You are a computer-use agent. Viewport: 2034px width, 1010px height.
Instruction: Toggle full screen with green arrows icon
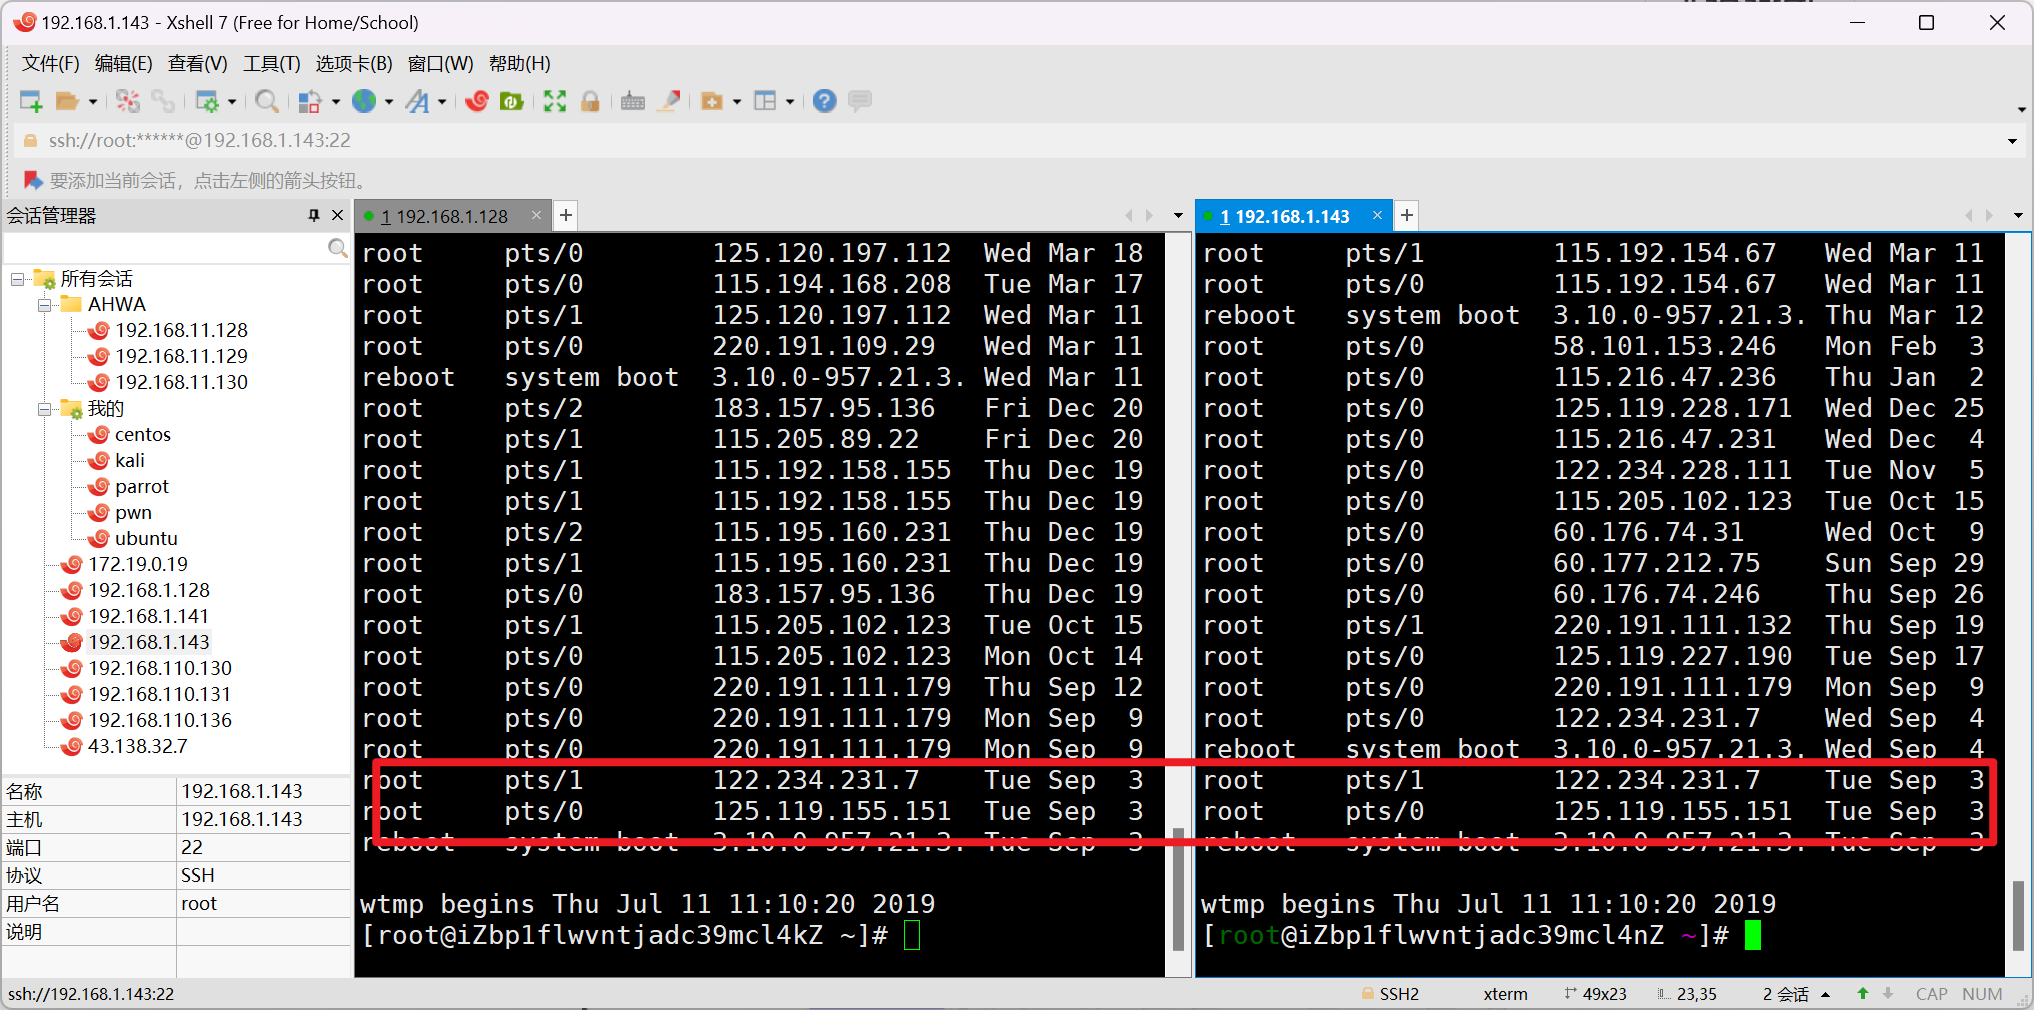point(555,101)
